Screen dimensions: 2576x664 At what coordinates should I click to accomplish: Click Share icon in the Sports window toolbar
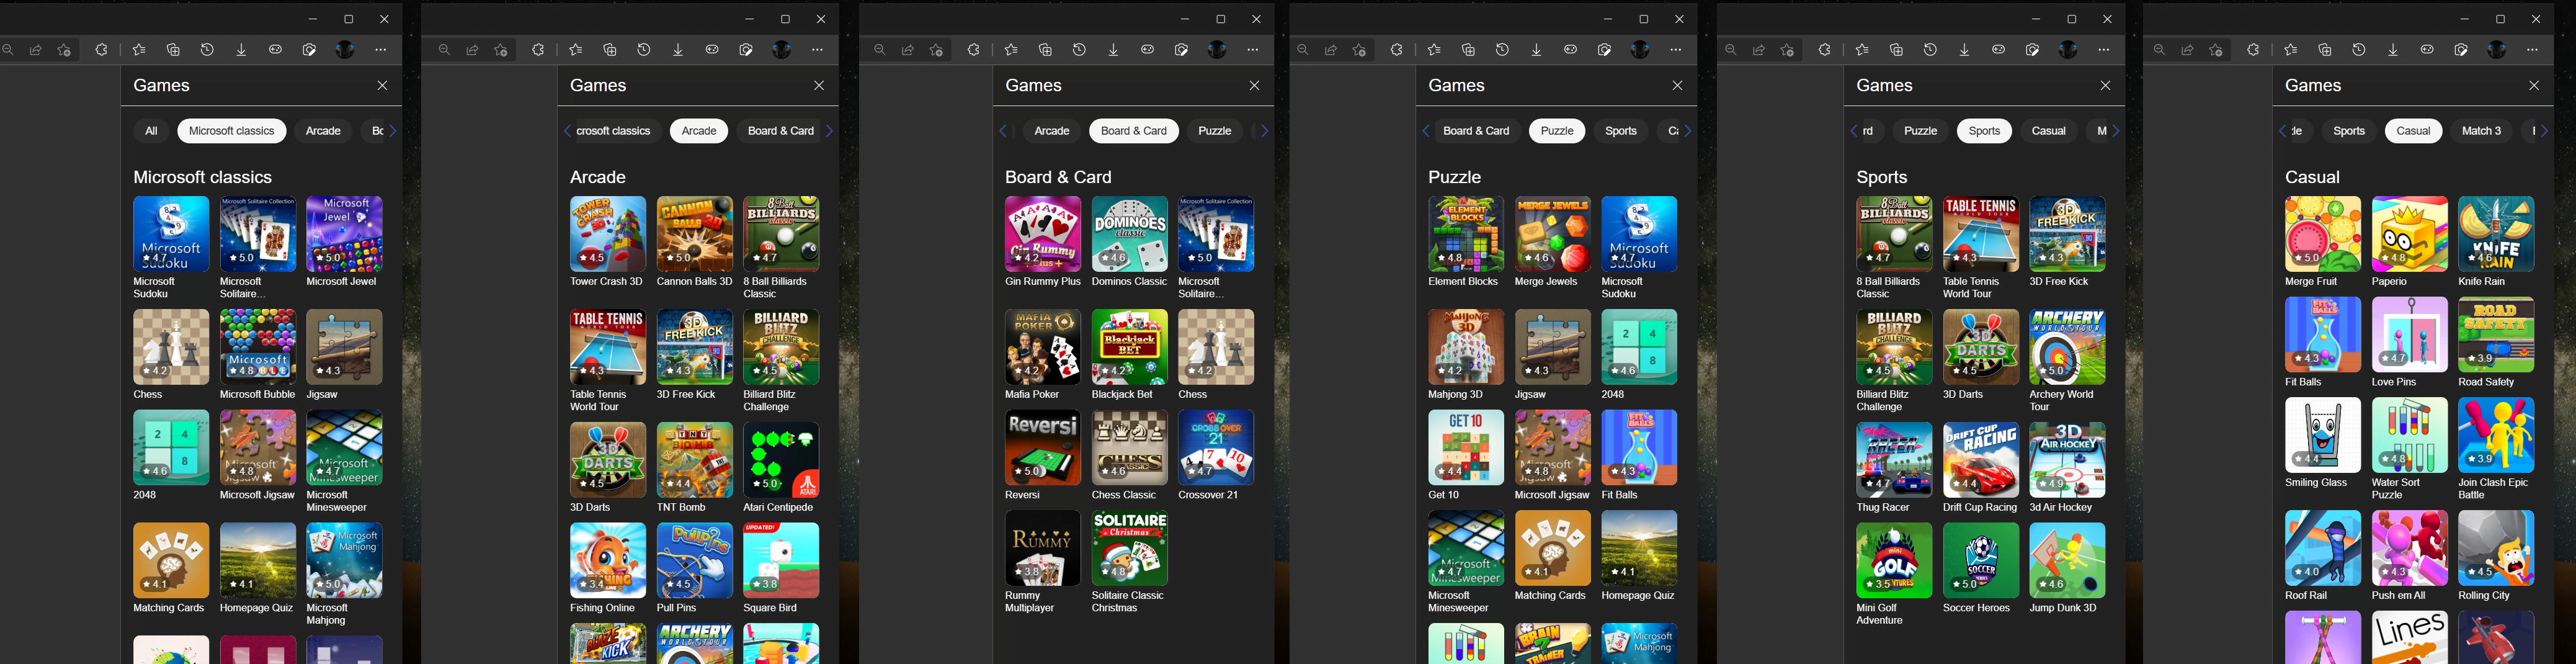tap(1758, 49)
